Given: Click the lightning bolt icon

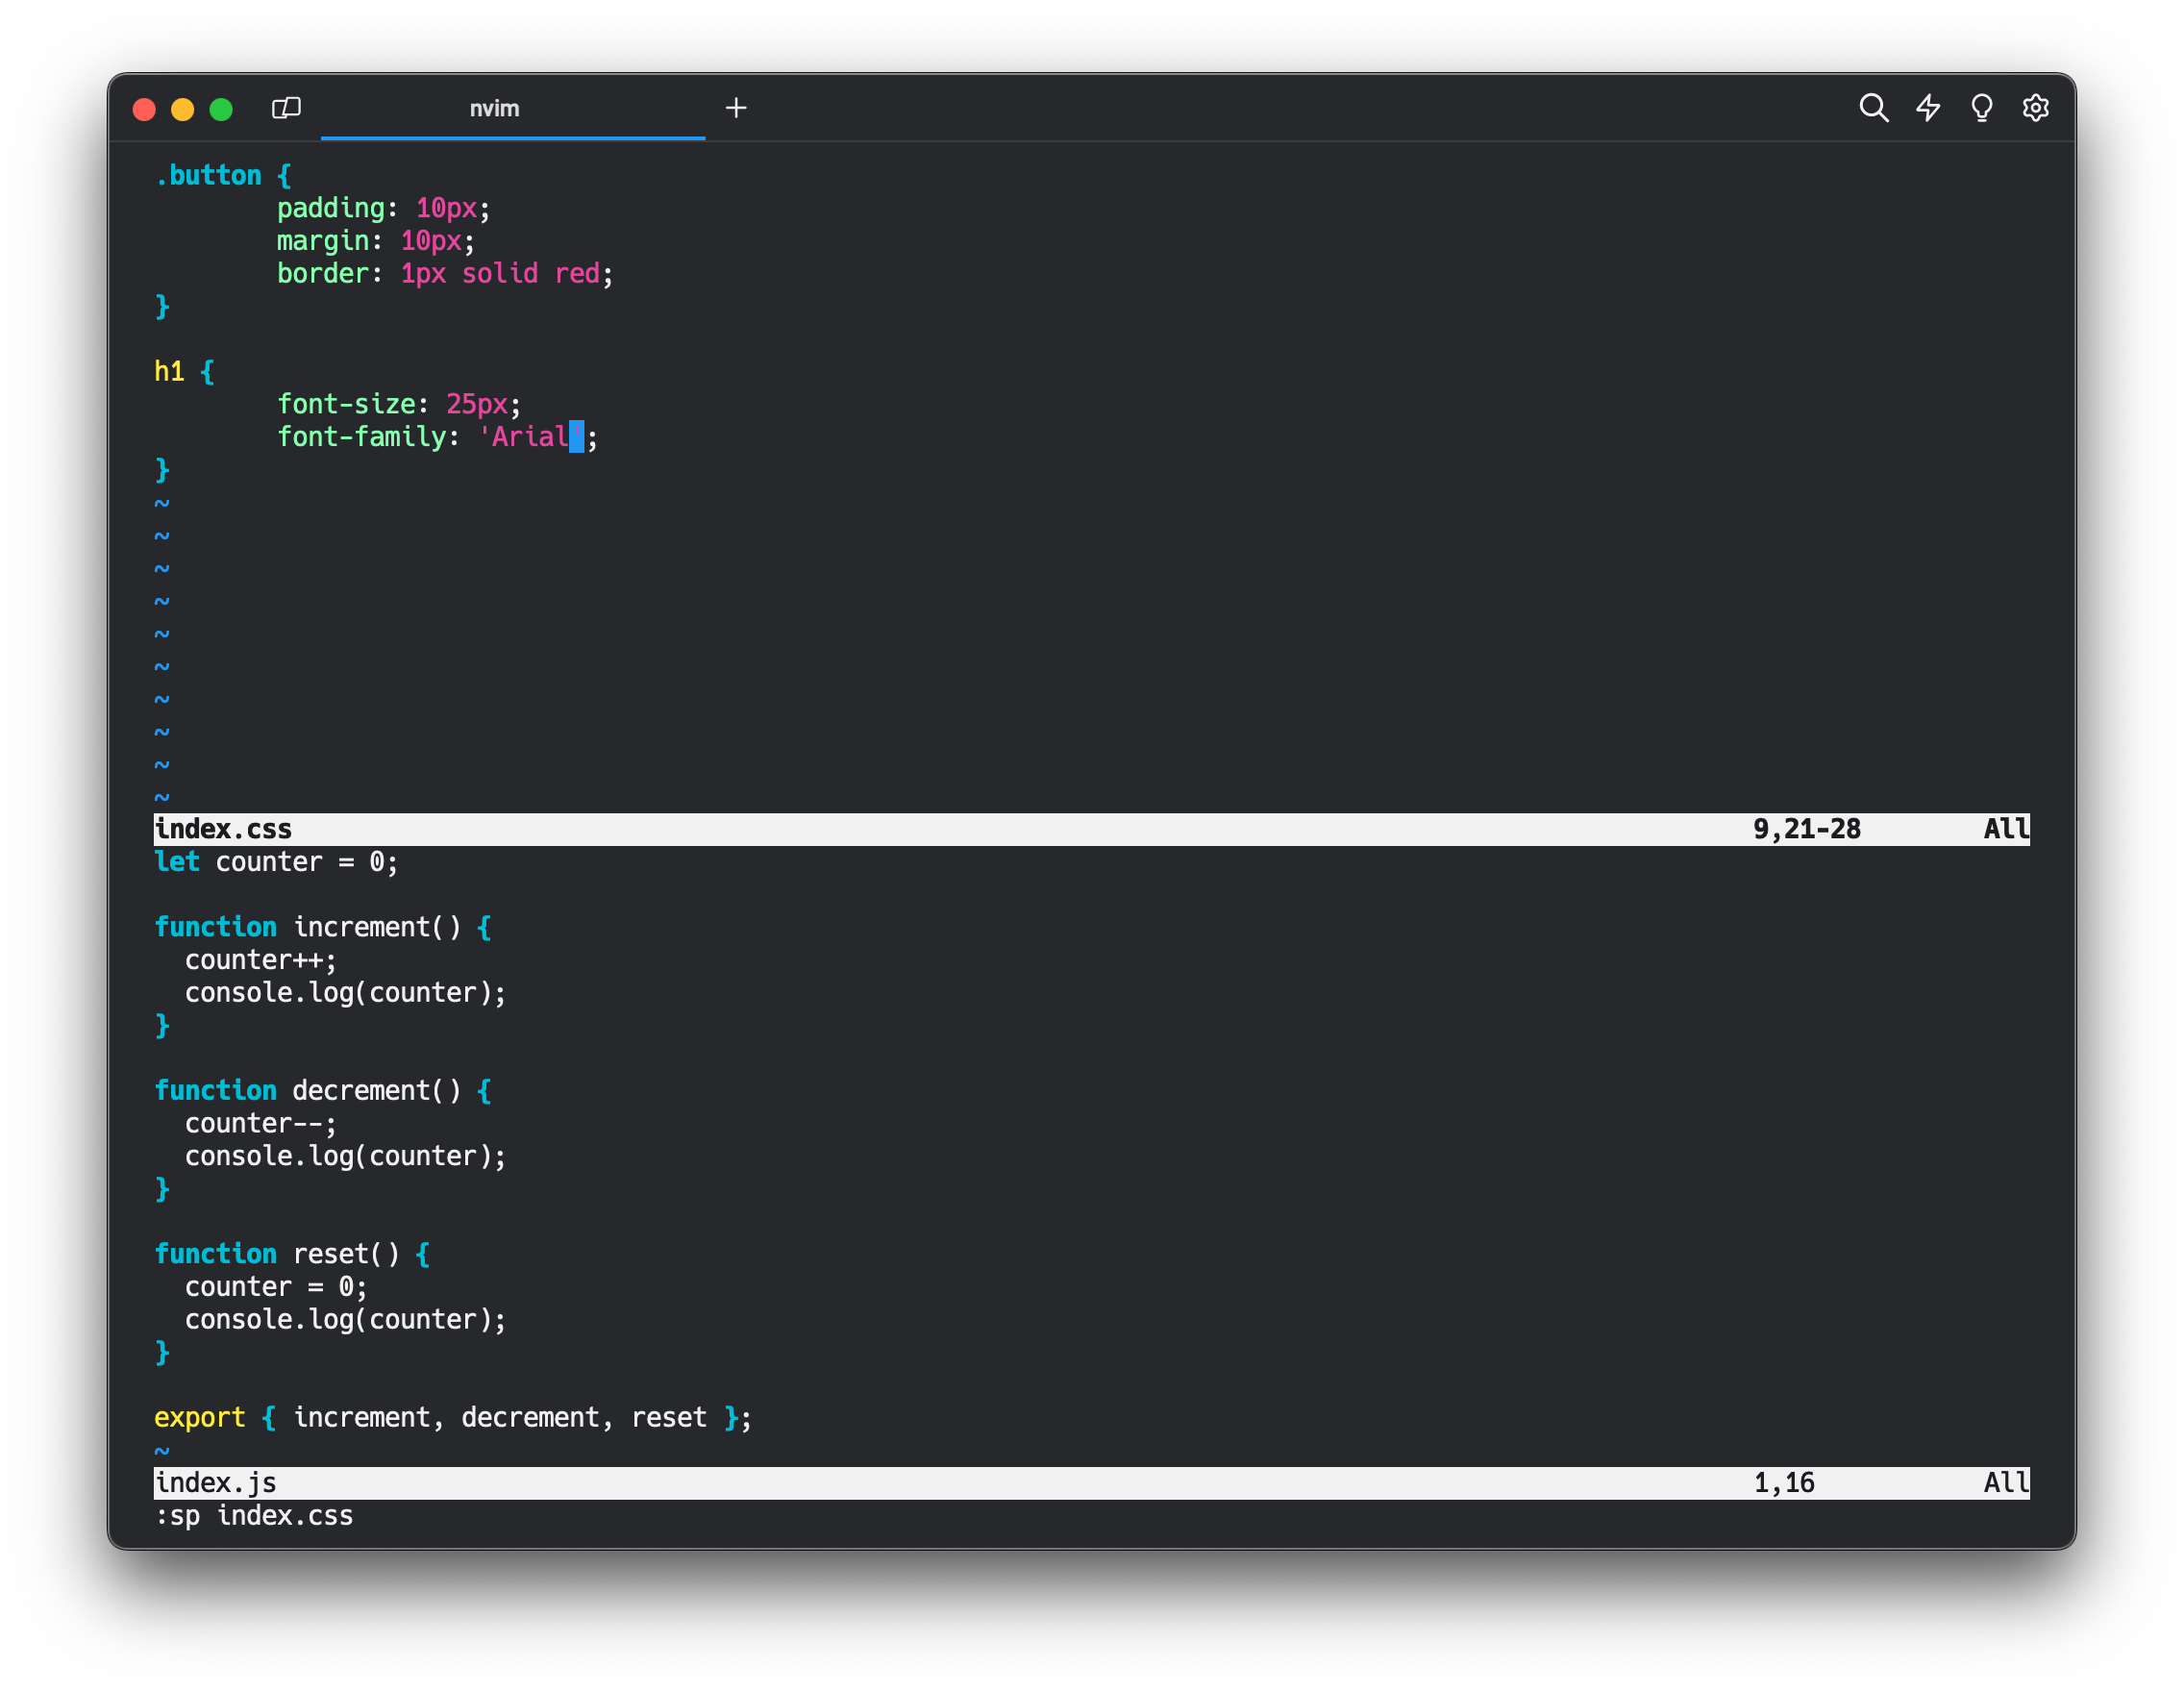Looking at the screenshot, I should click(1928, 108).
